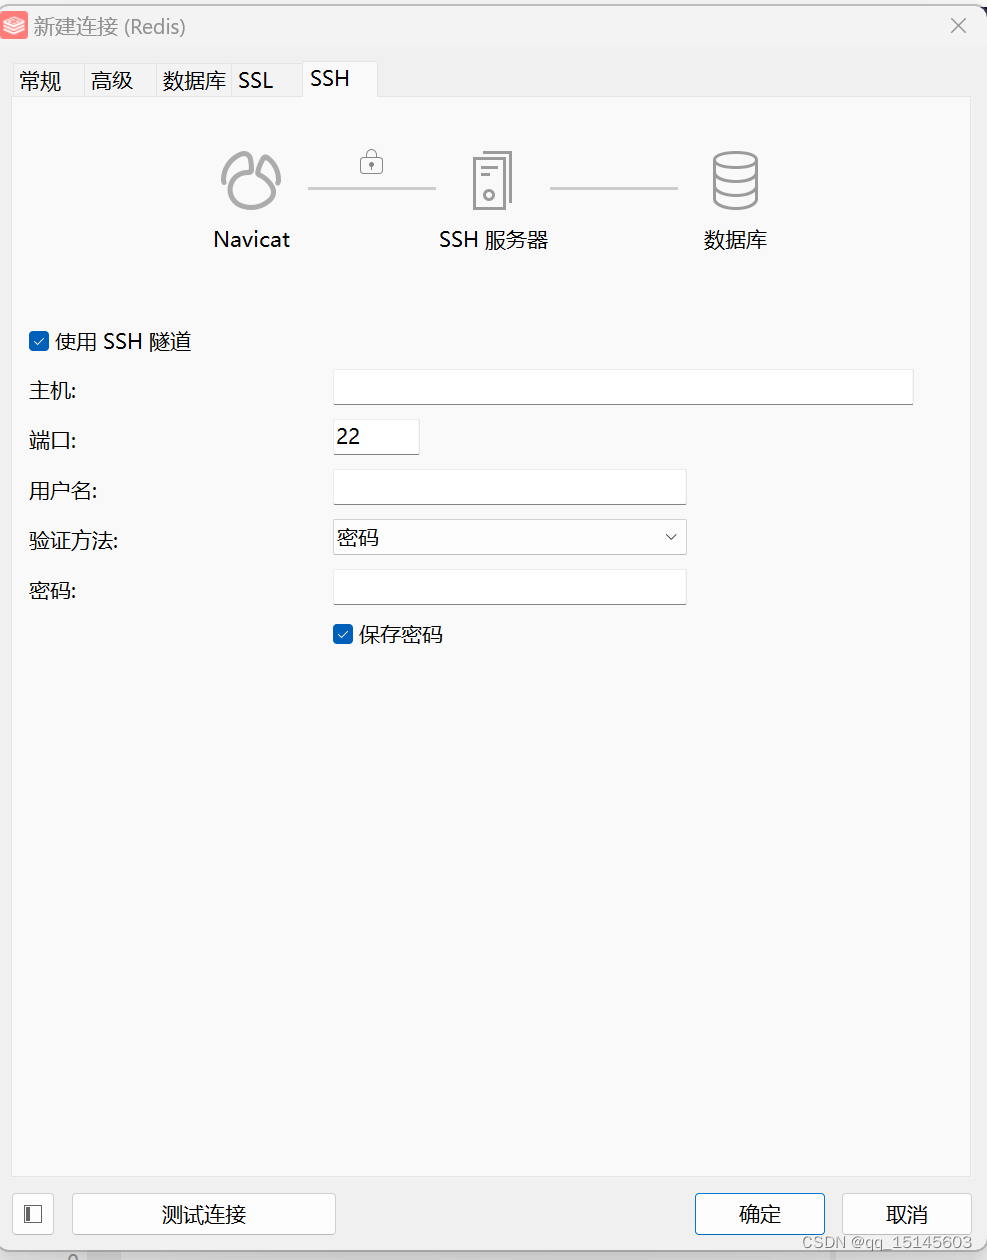Screen dimensions: 987x1260
Task: Click the '验证方法:' label
Action: 74,541
